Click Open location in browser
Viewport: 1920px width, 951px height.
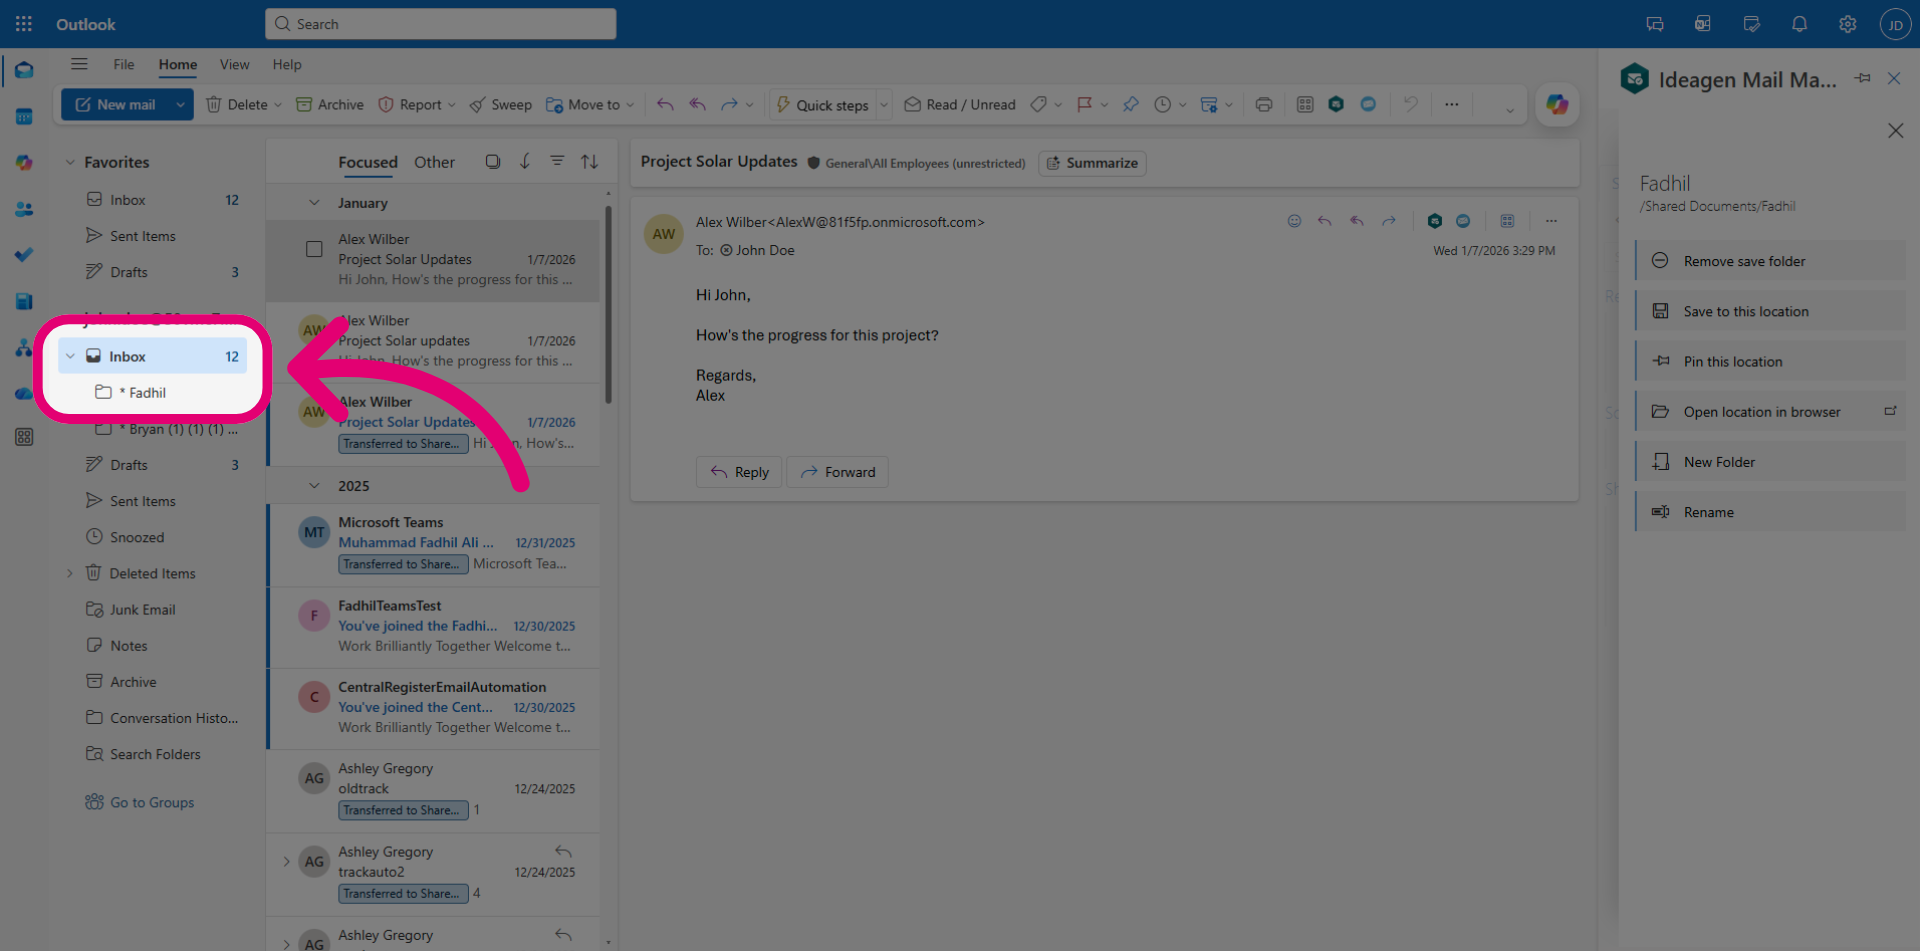(1770, 412)
